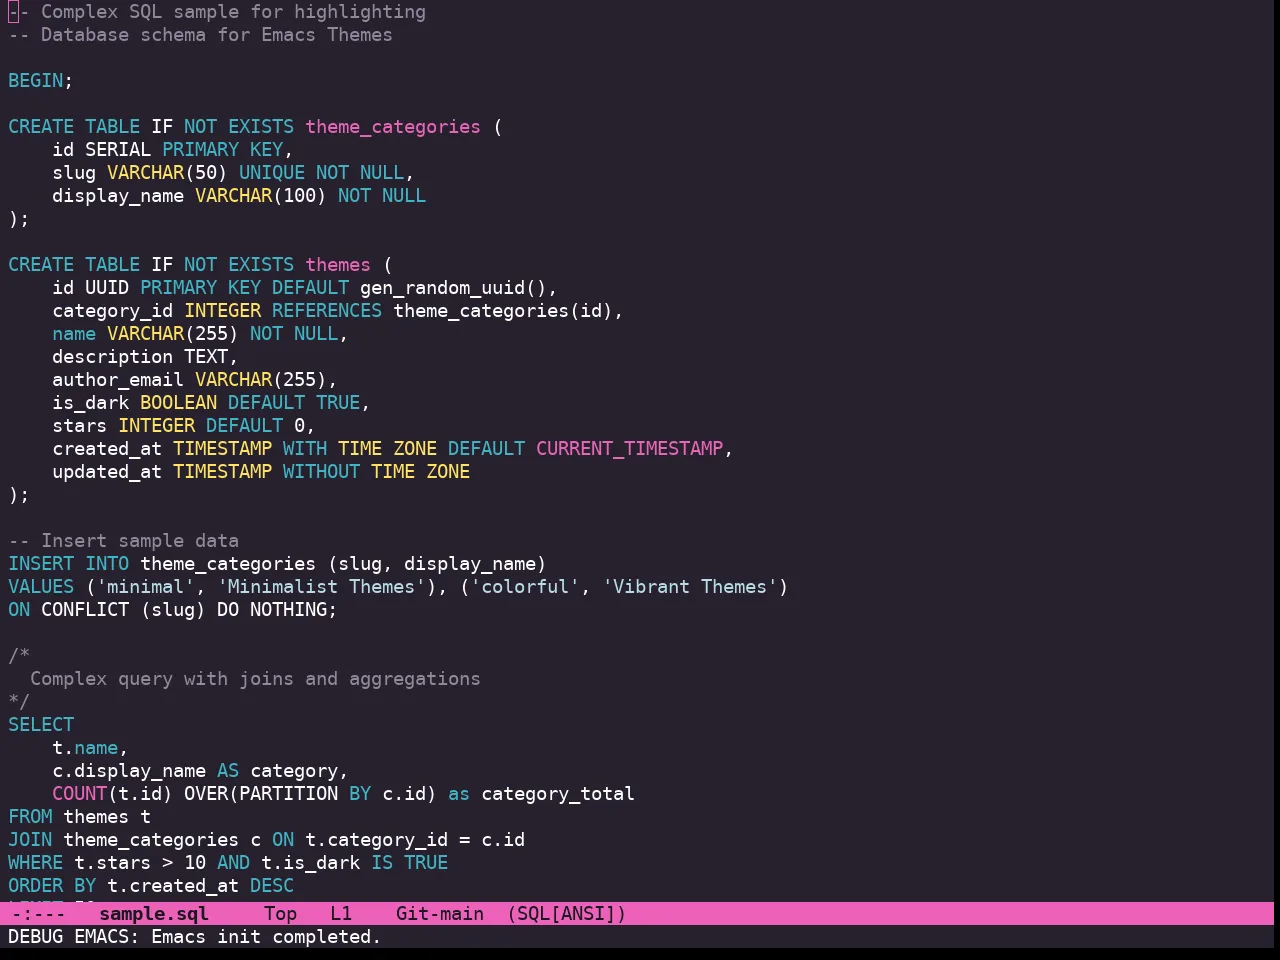The width and height of the screenshot is (1280, 960).
Task: Click c.display_name in the SELECT list
Action: coord(129,771)
